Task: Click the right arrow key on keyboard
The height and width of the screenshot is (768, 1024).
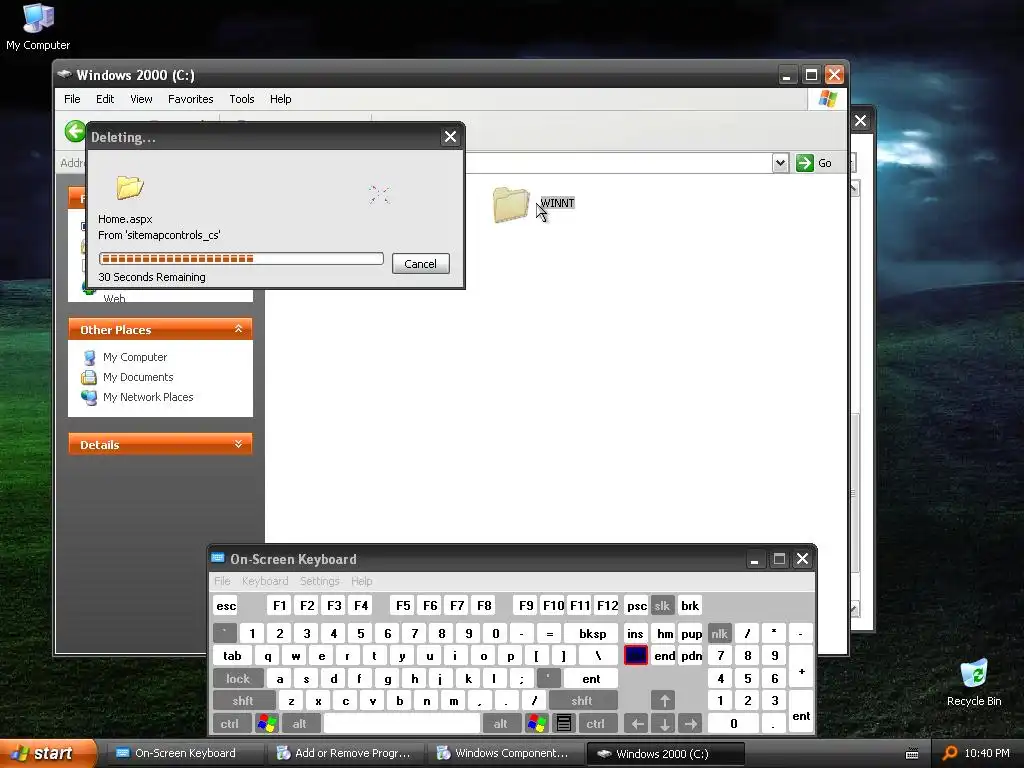Action: coord(690,724)
